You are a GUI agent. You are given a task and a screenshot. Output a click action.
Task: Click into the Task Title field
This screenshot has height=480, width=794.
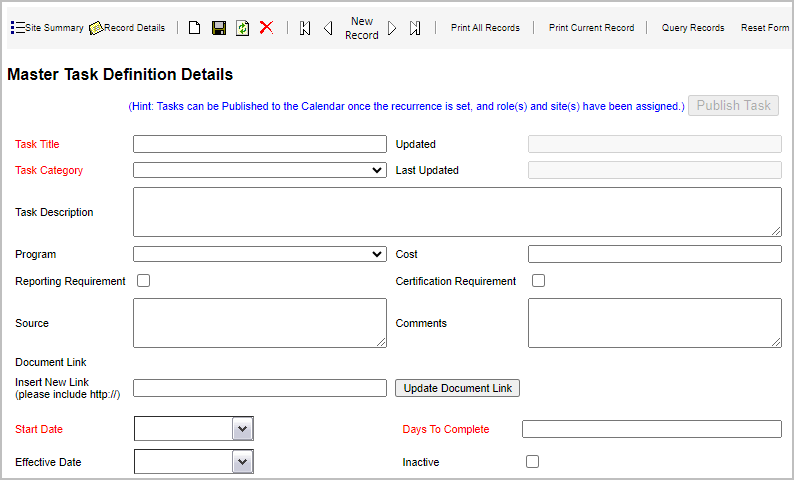point(259,145)
